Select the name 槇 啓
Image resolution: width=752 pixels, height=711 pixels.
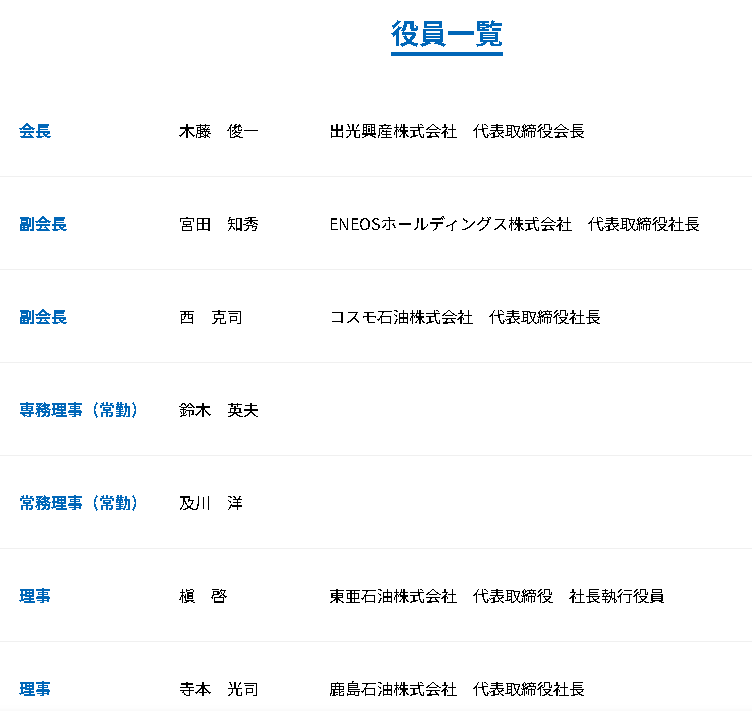[x=202, y=596]
